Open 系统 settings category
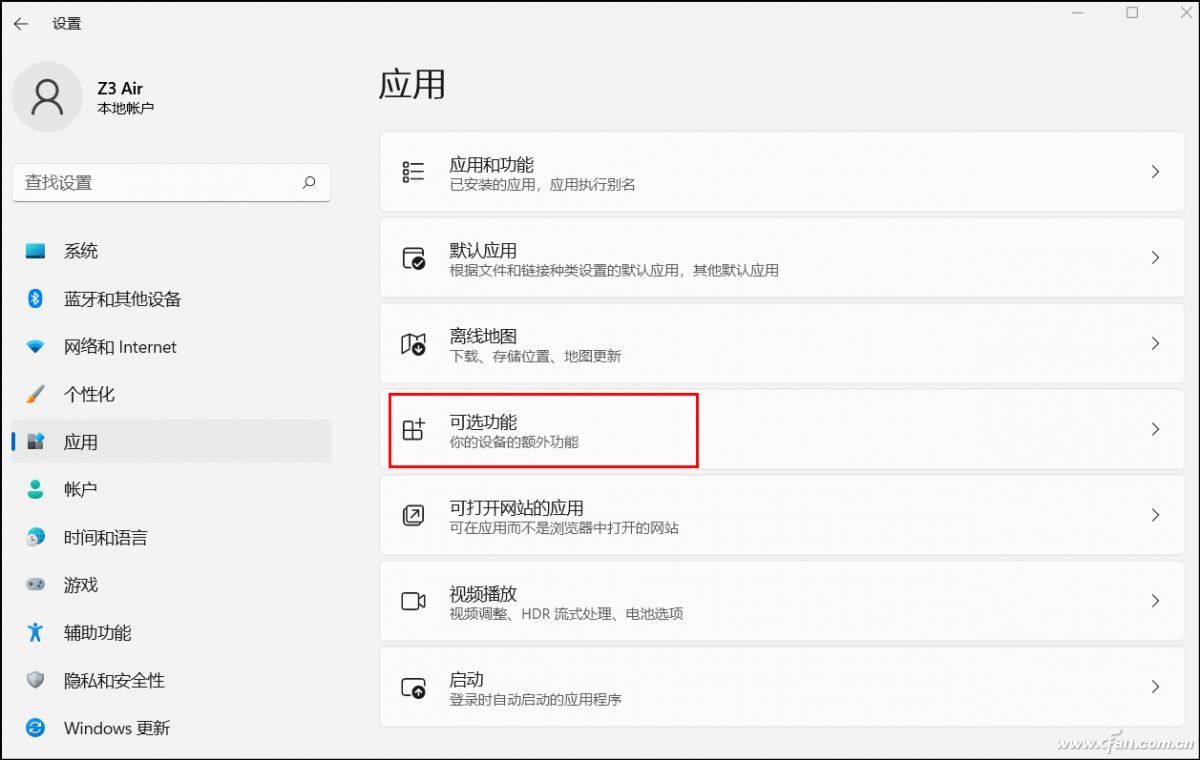The height and width of the screenshot is (760, 1200). coord(171,251)
